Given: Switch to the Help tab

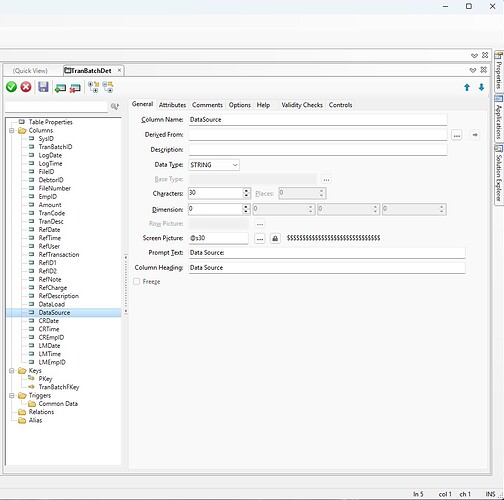Looking at the screenshot, I should click(x=263, y=105).
